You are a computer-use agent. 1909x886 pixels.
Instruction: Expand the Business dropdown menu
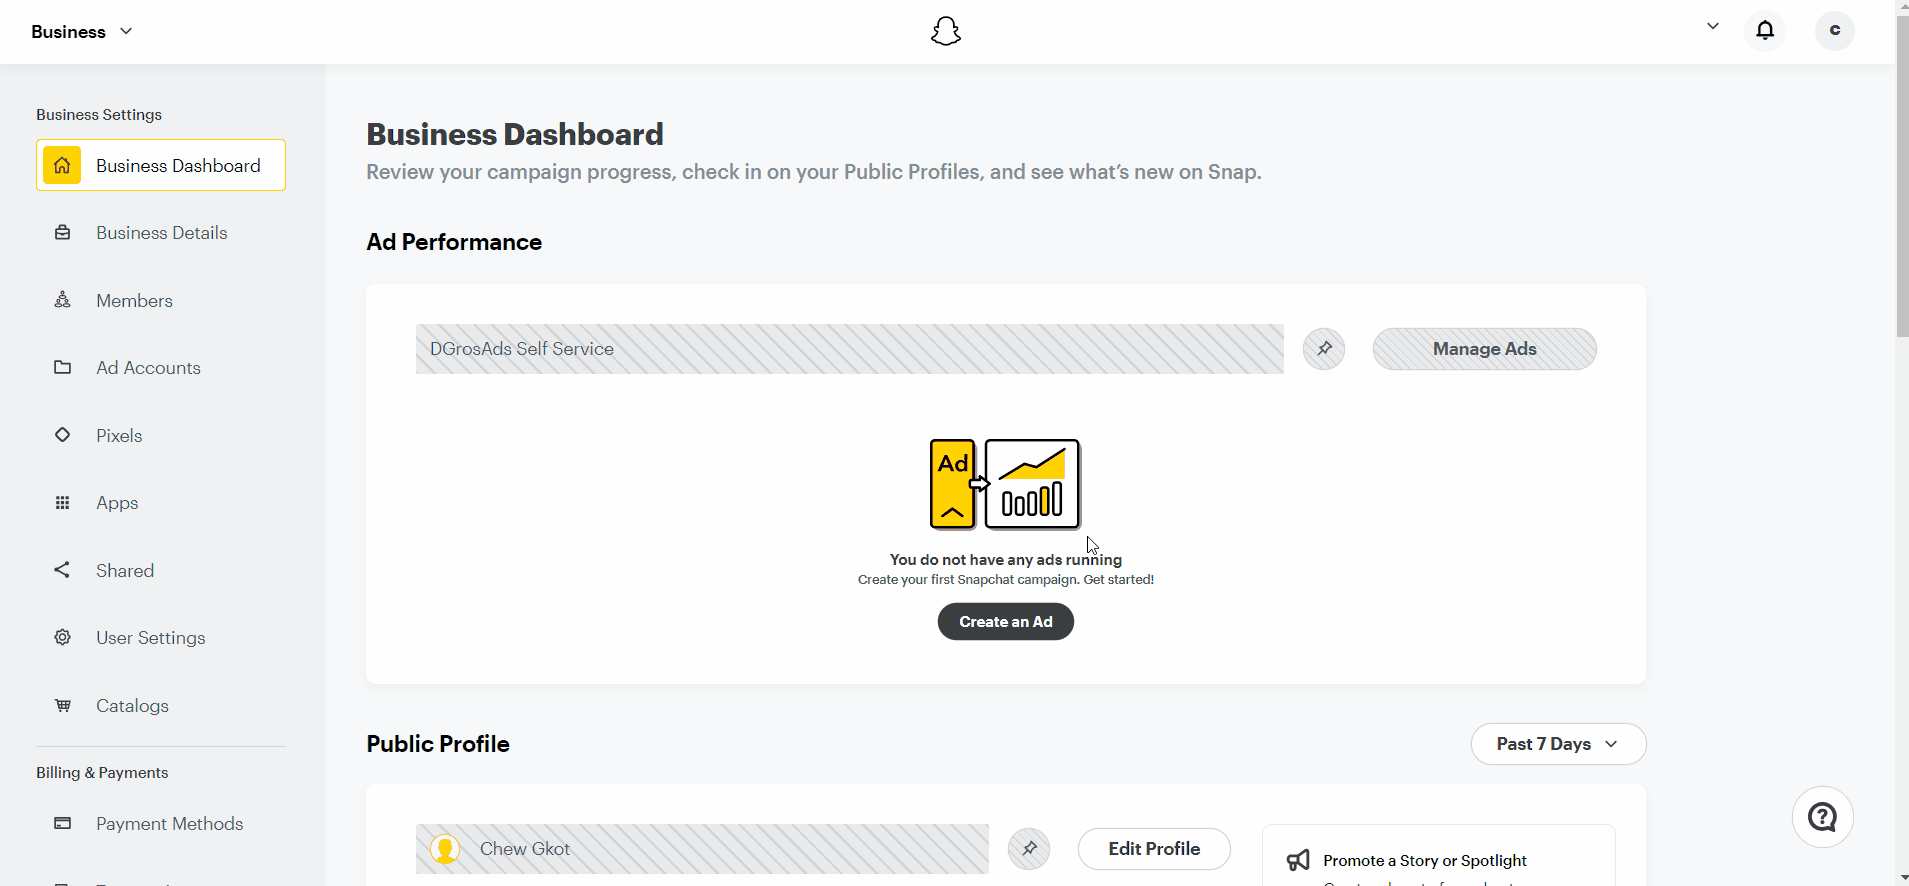point(82,31)
